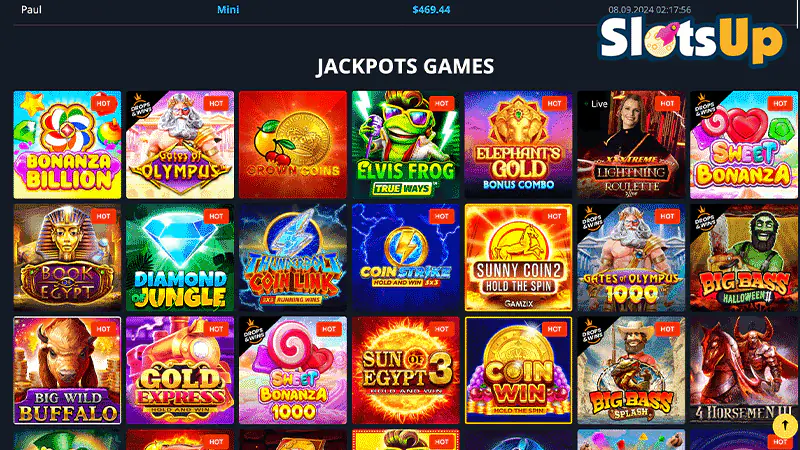Image resolution: width=800 pixels, height=450 pixels.
Task: Select Sunny Coin 2 Hold the Spin
Action: (518, 258)
